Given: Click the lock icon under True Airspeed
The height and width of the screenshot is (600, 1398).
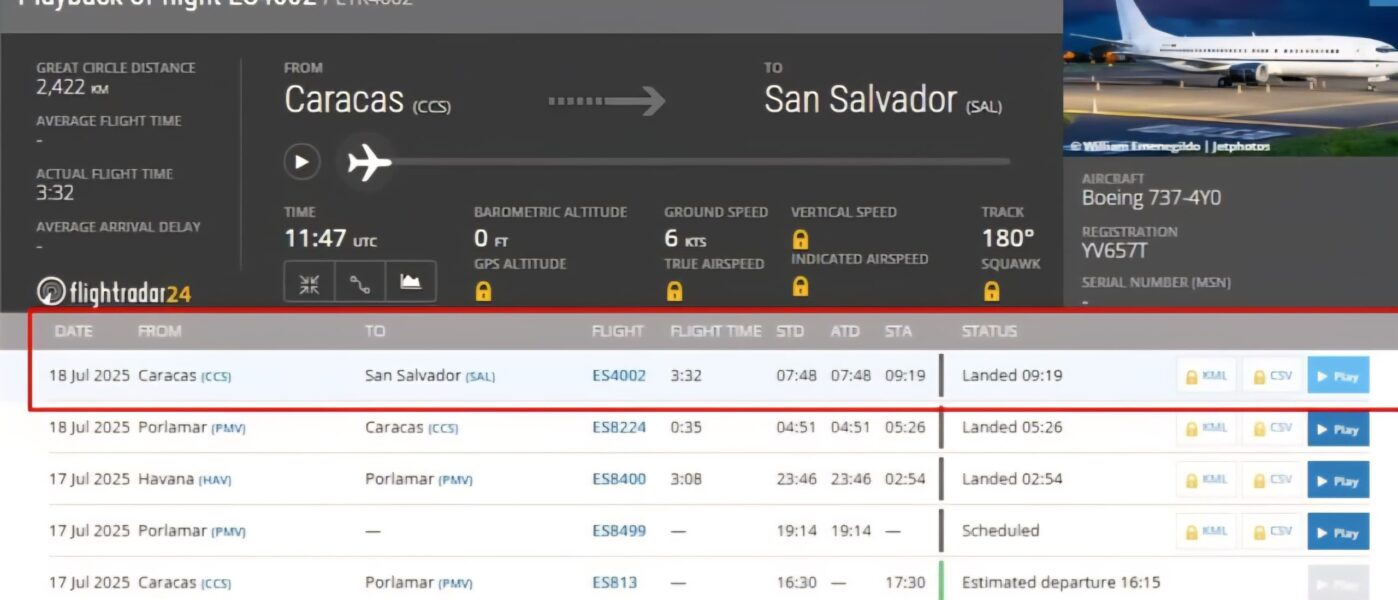Looking at the screenshot, I should [674, 292].
